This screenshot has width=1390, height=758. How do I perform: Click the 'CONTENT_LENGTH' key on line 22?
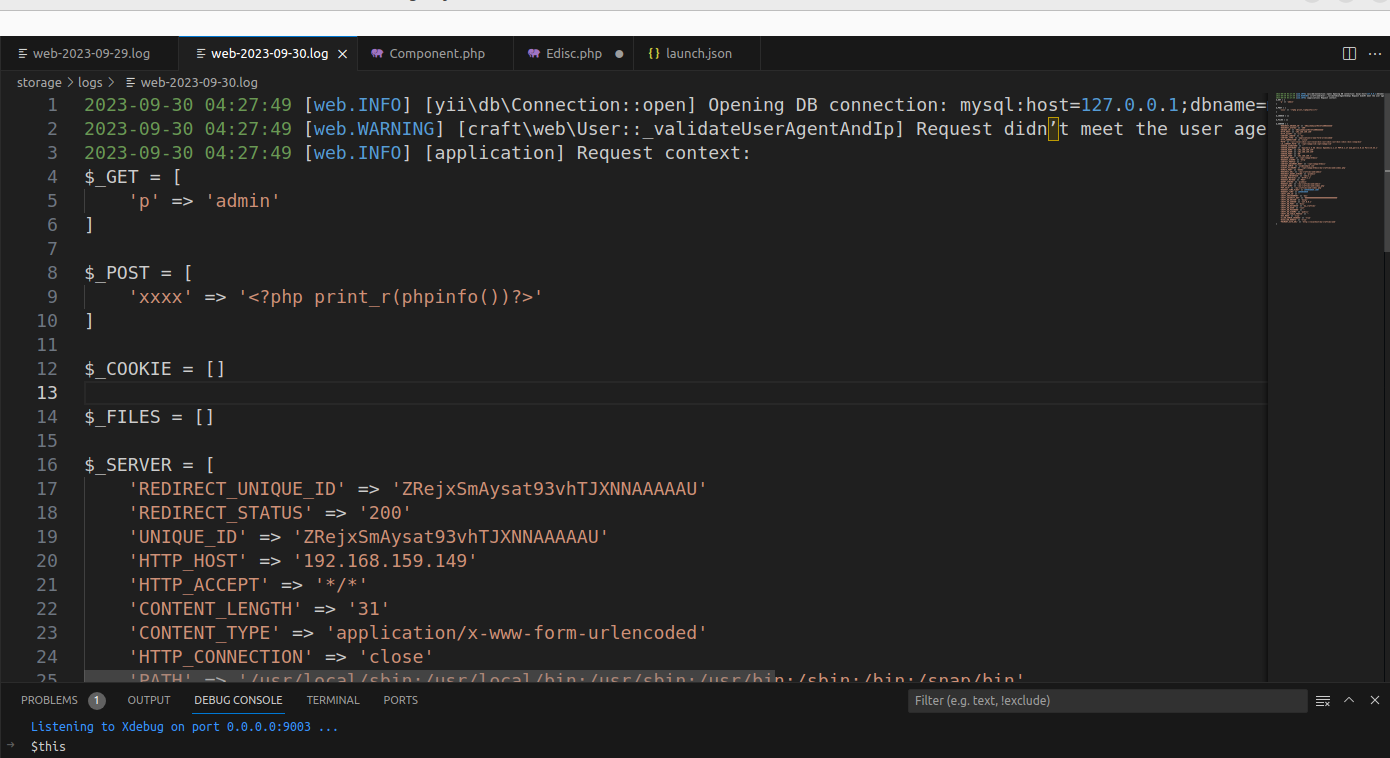point(215,609)
